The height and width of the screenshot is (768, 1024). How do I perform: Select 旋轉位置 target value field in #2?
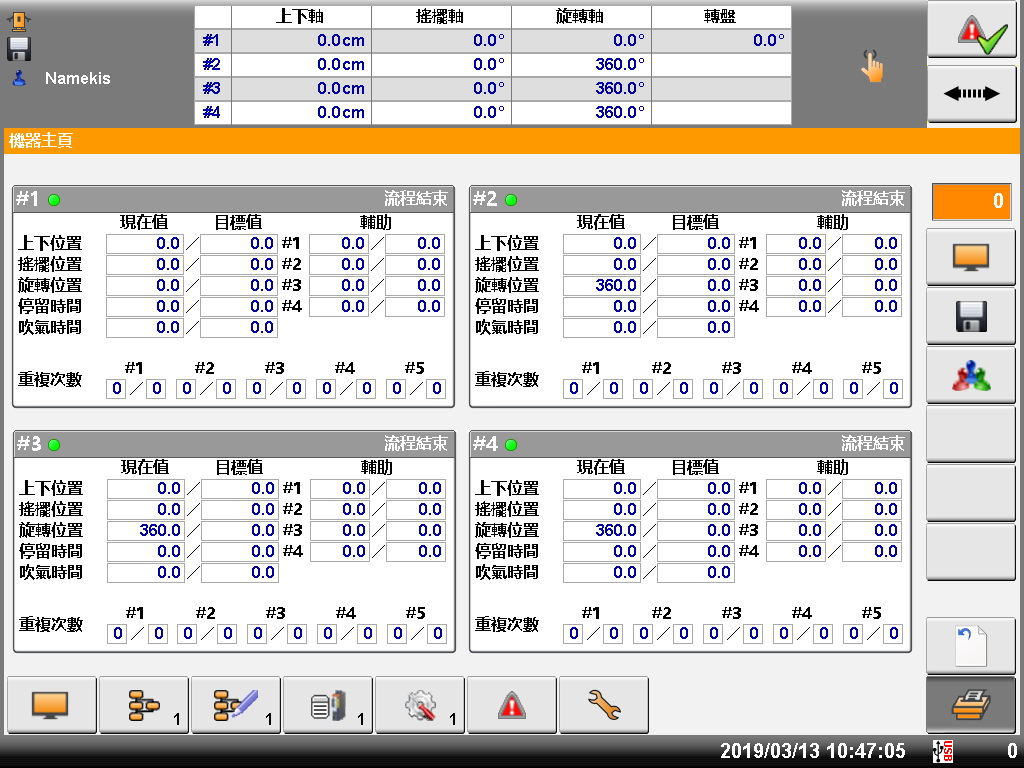(695, 285)
